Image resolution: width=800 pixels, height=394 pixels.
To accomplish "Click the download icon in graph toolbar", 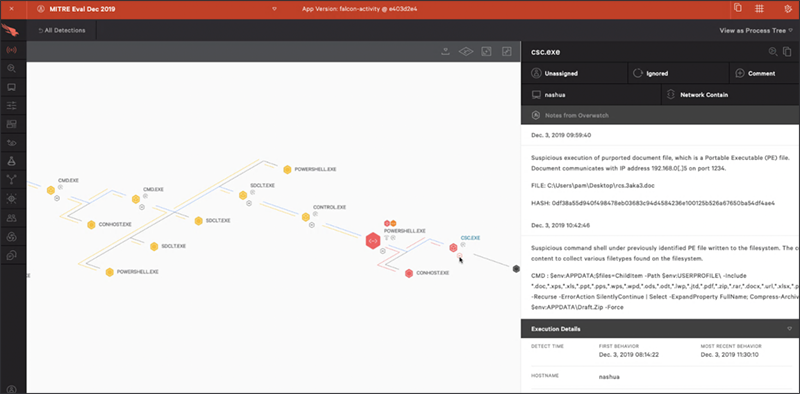I will pyautogui.click(x=445, y=51).
